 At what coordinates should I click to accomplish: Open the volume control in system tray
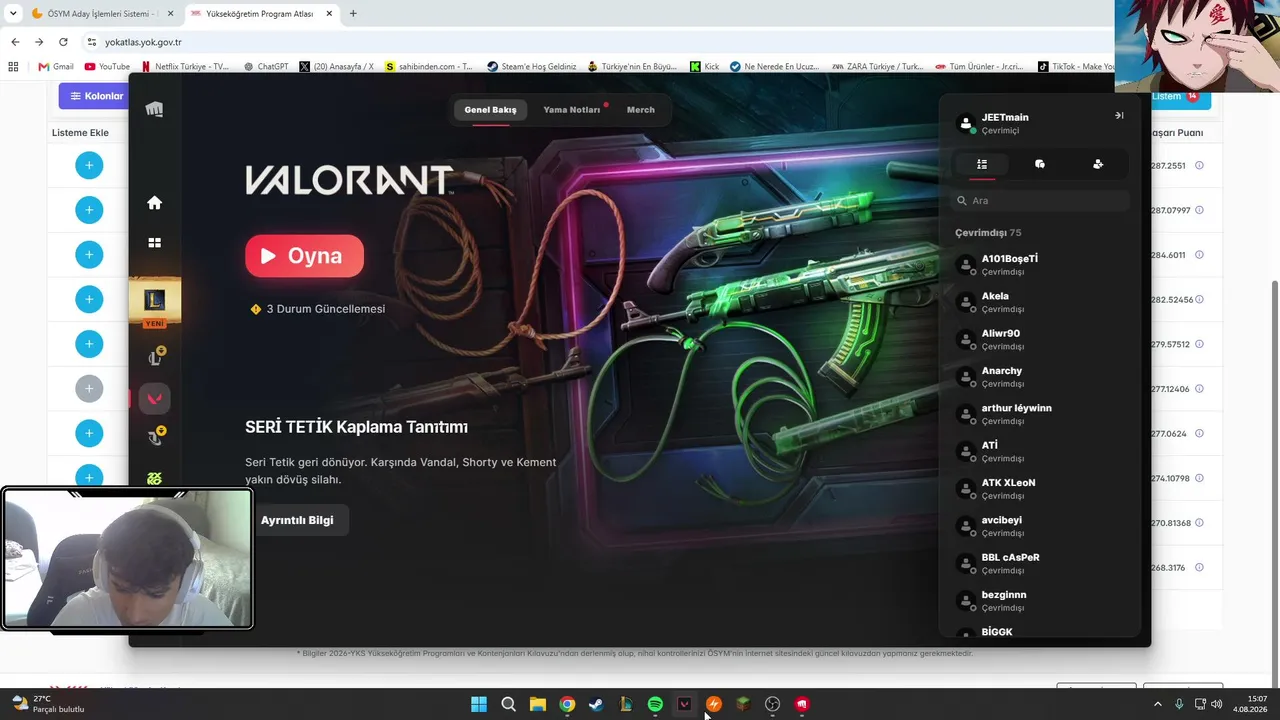1216,704
